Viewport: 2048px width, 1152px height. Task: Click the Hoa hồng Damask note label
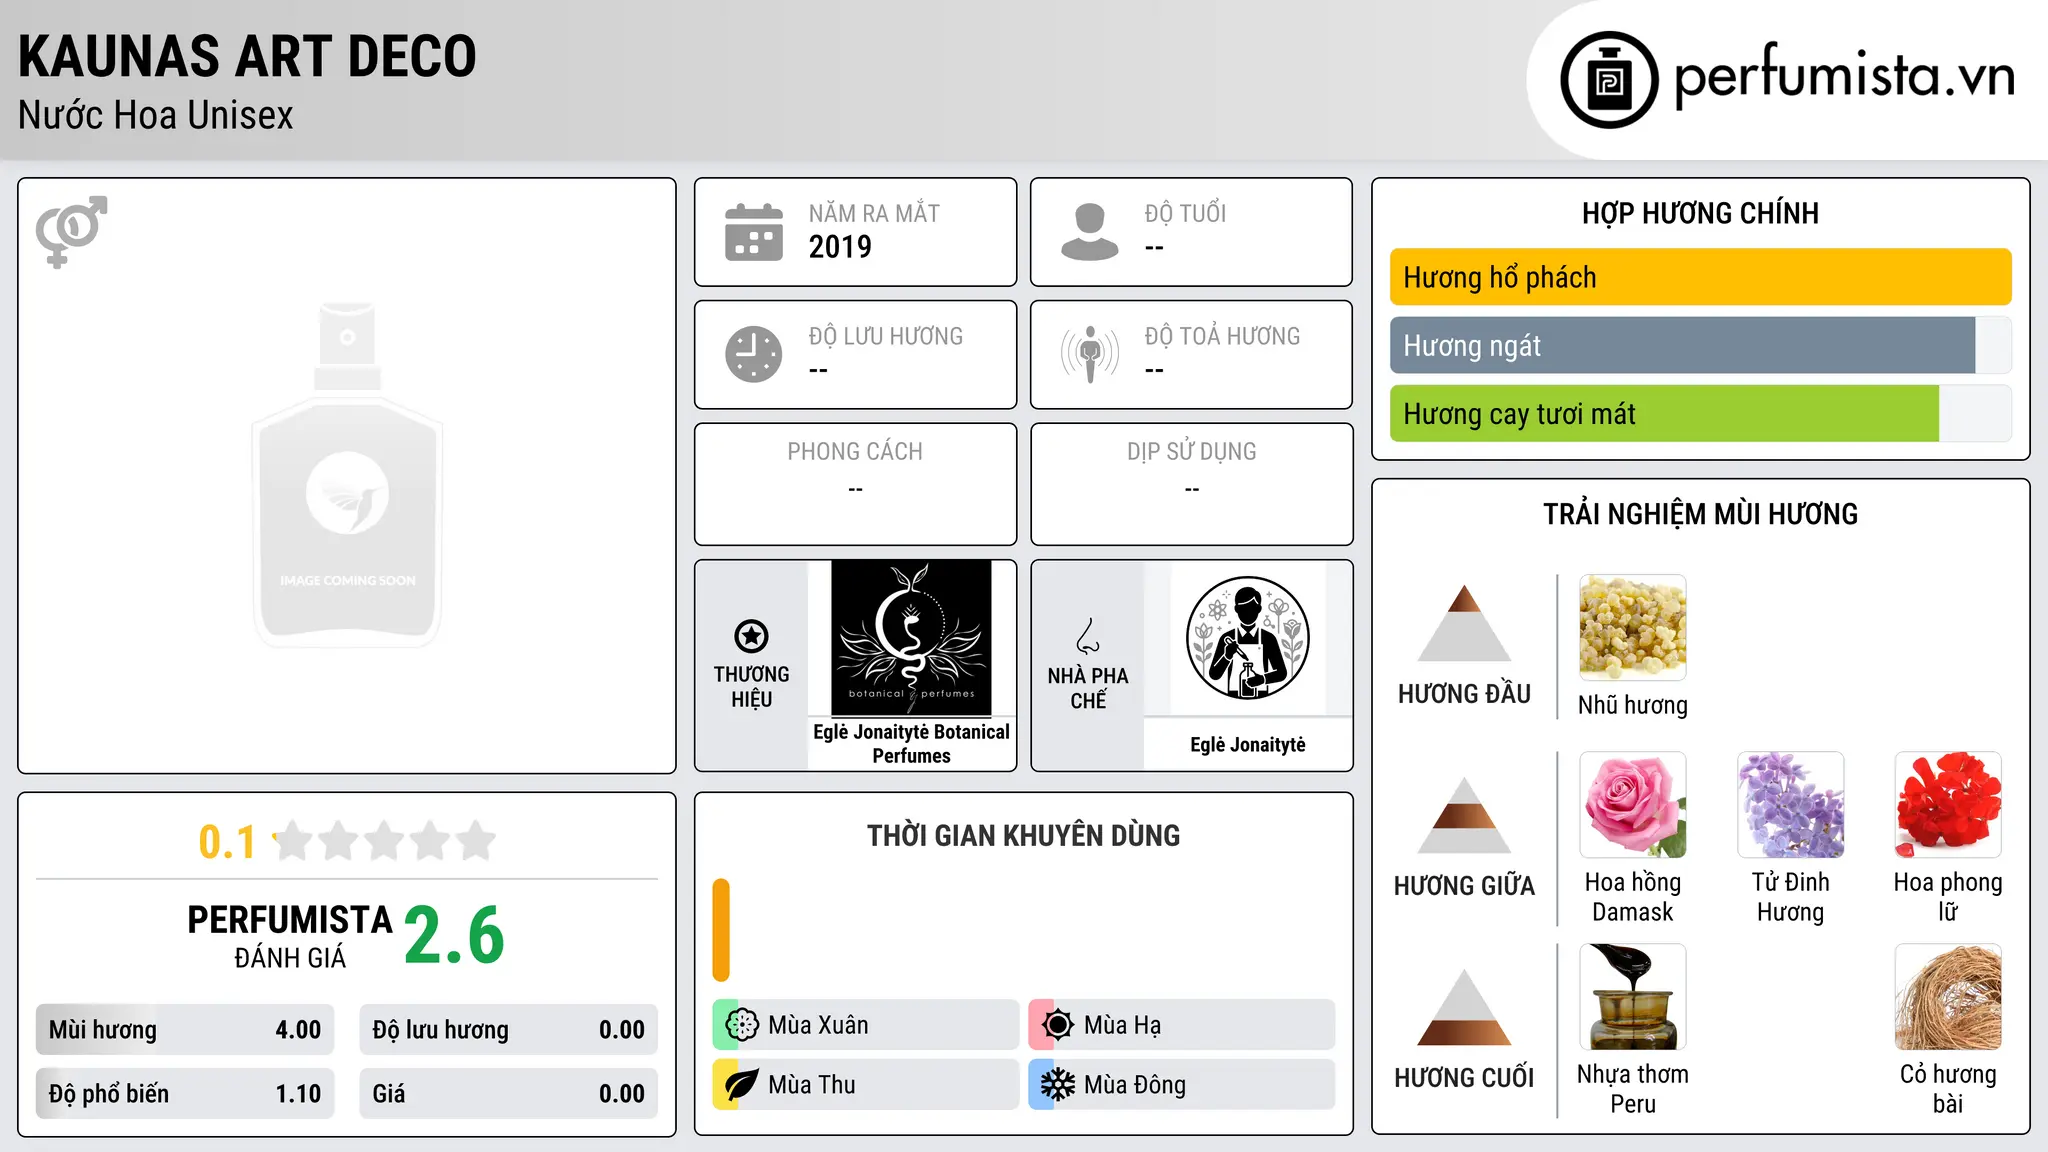tap(1633, 897)
